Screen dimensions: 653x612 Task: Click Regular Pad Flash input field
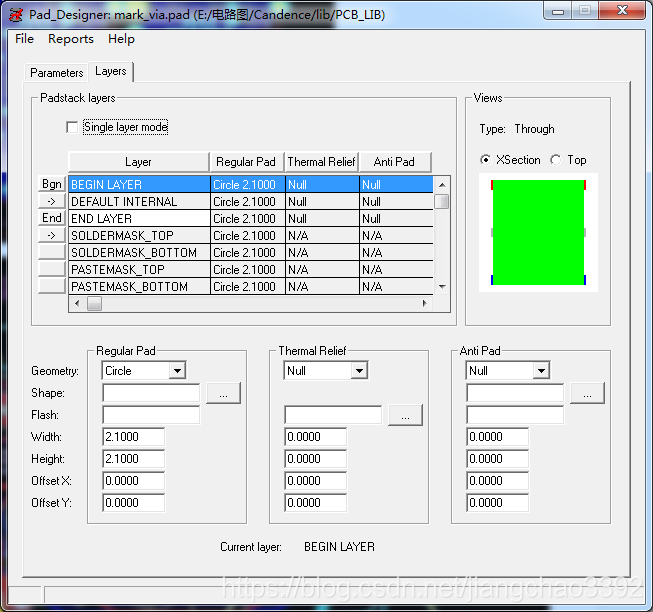151,415
